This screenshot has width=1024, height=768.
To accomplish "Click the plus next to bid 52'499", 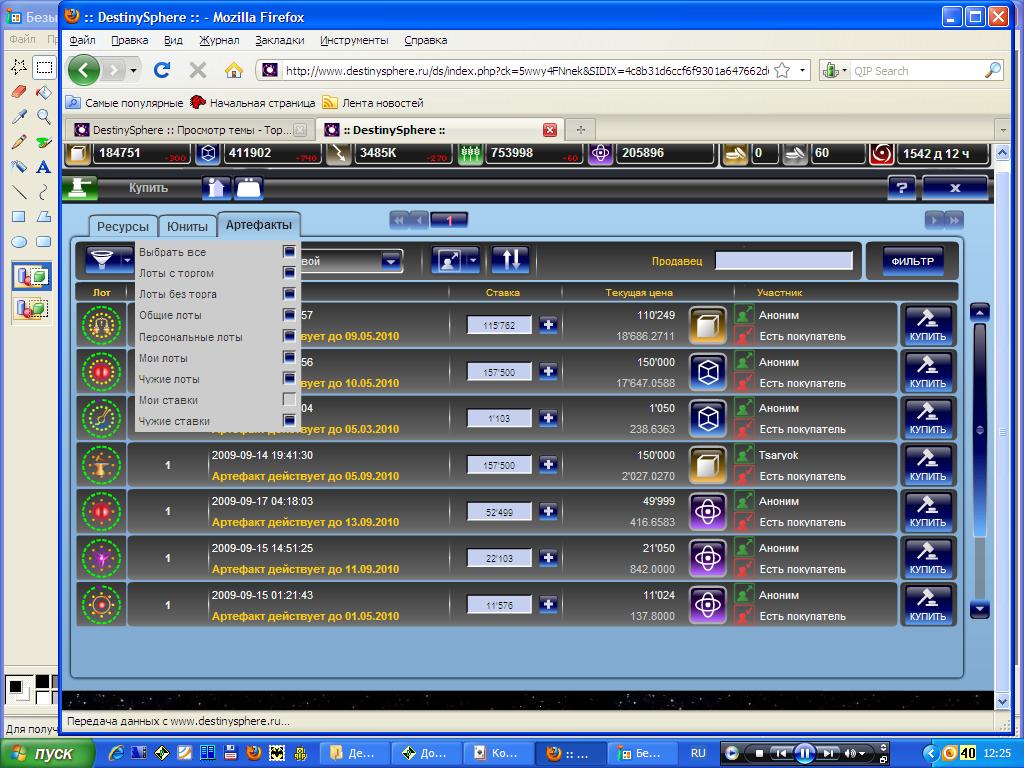I will (548, 511).
